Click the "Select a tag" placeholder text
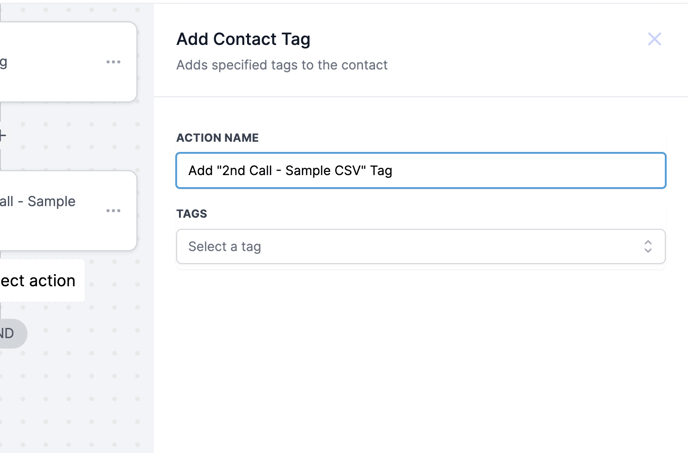This screenshot has width=688, height=453. (225, 247)
